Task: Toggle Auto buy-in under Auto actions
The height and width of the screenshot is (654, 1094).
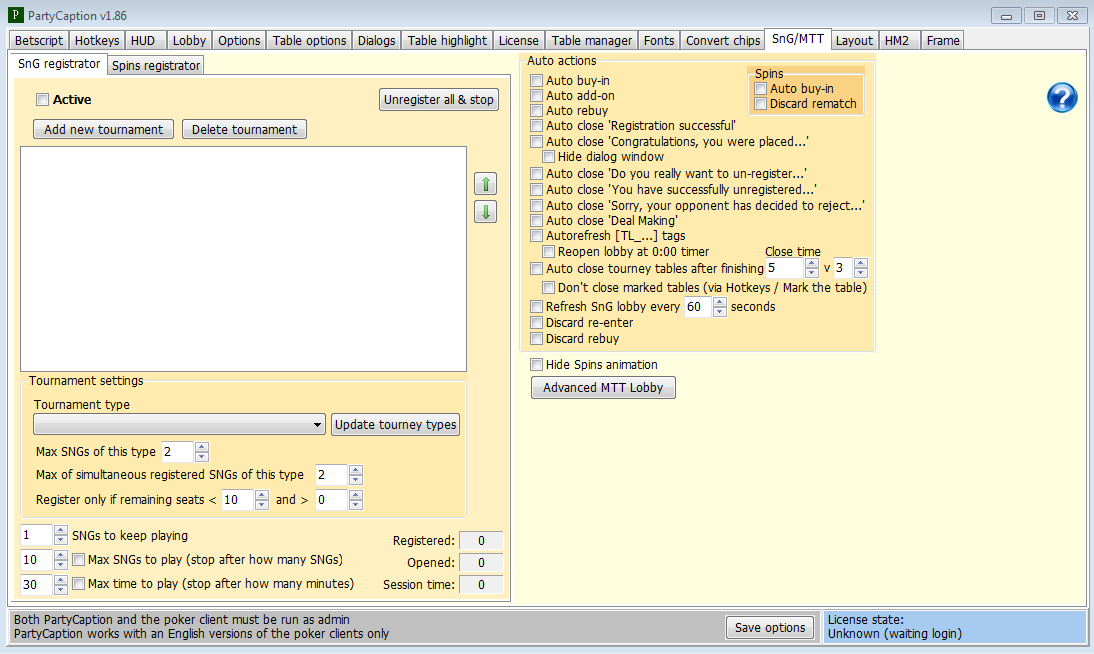Action: tap(537, 81)
